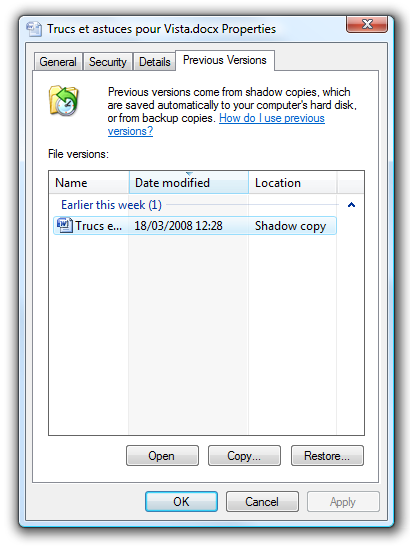410x547 pixels.
Task: Select the Previous Versions tab
Action: click(x=225, y=60)
